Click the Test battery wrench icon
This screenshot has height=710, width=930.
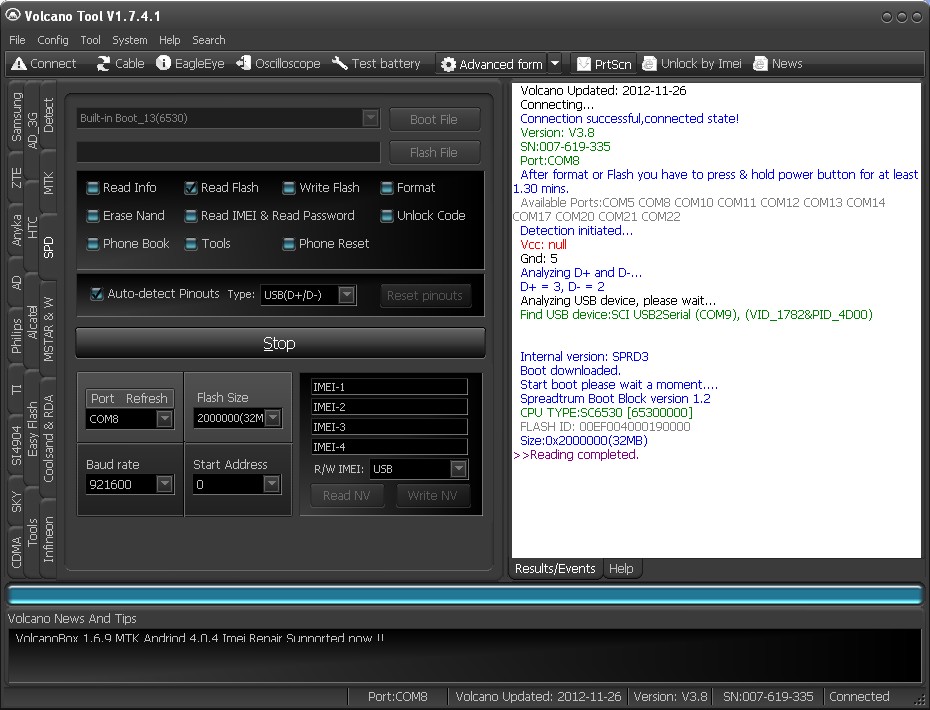340,63
